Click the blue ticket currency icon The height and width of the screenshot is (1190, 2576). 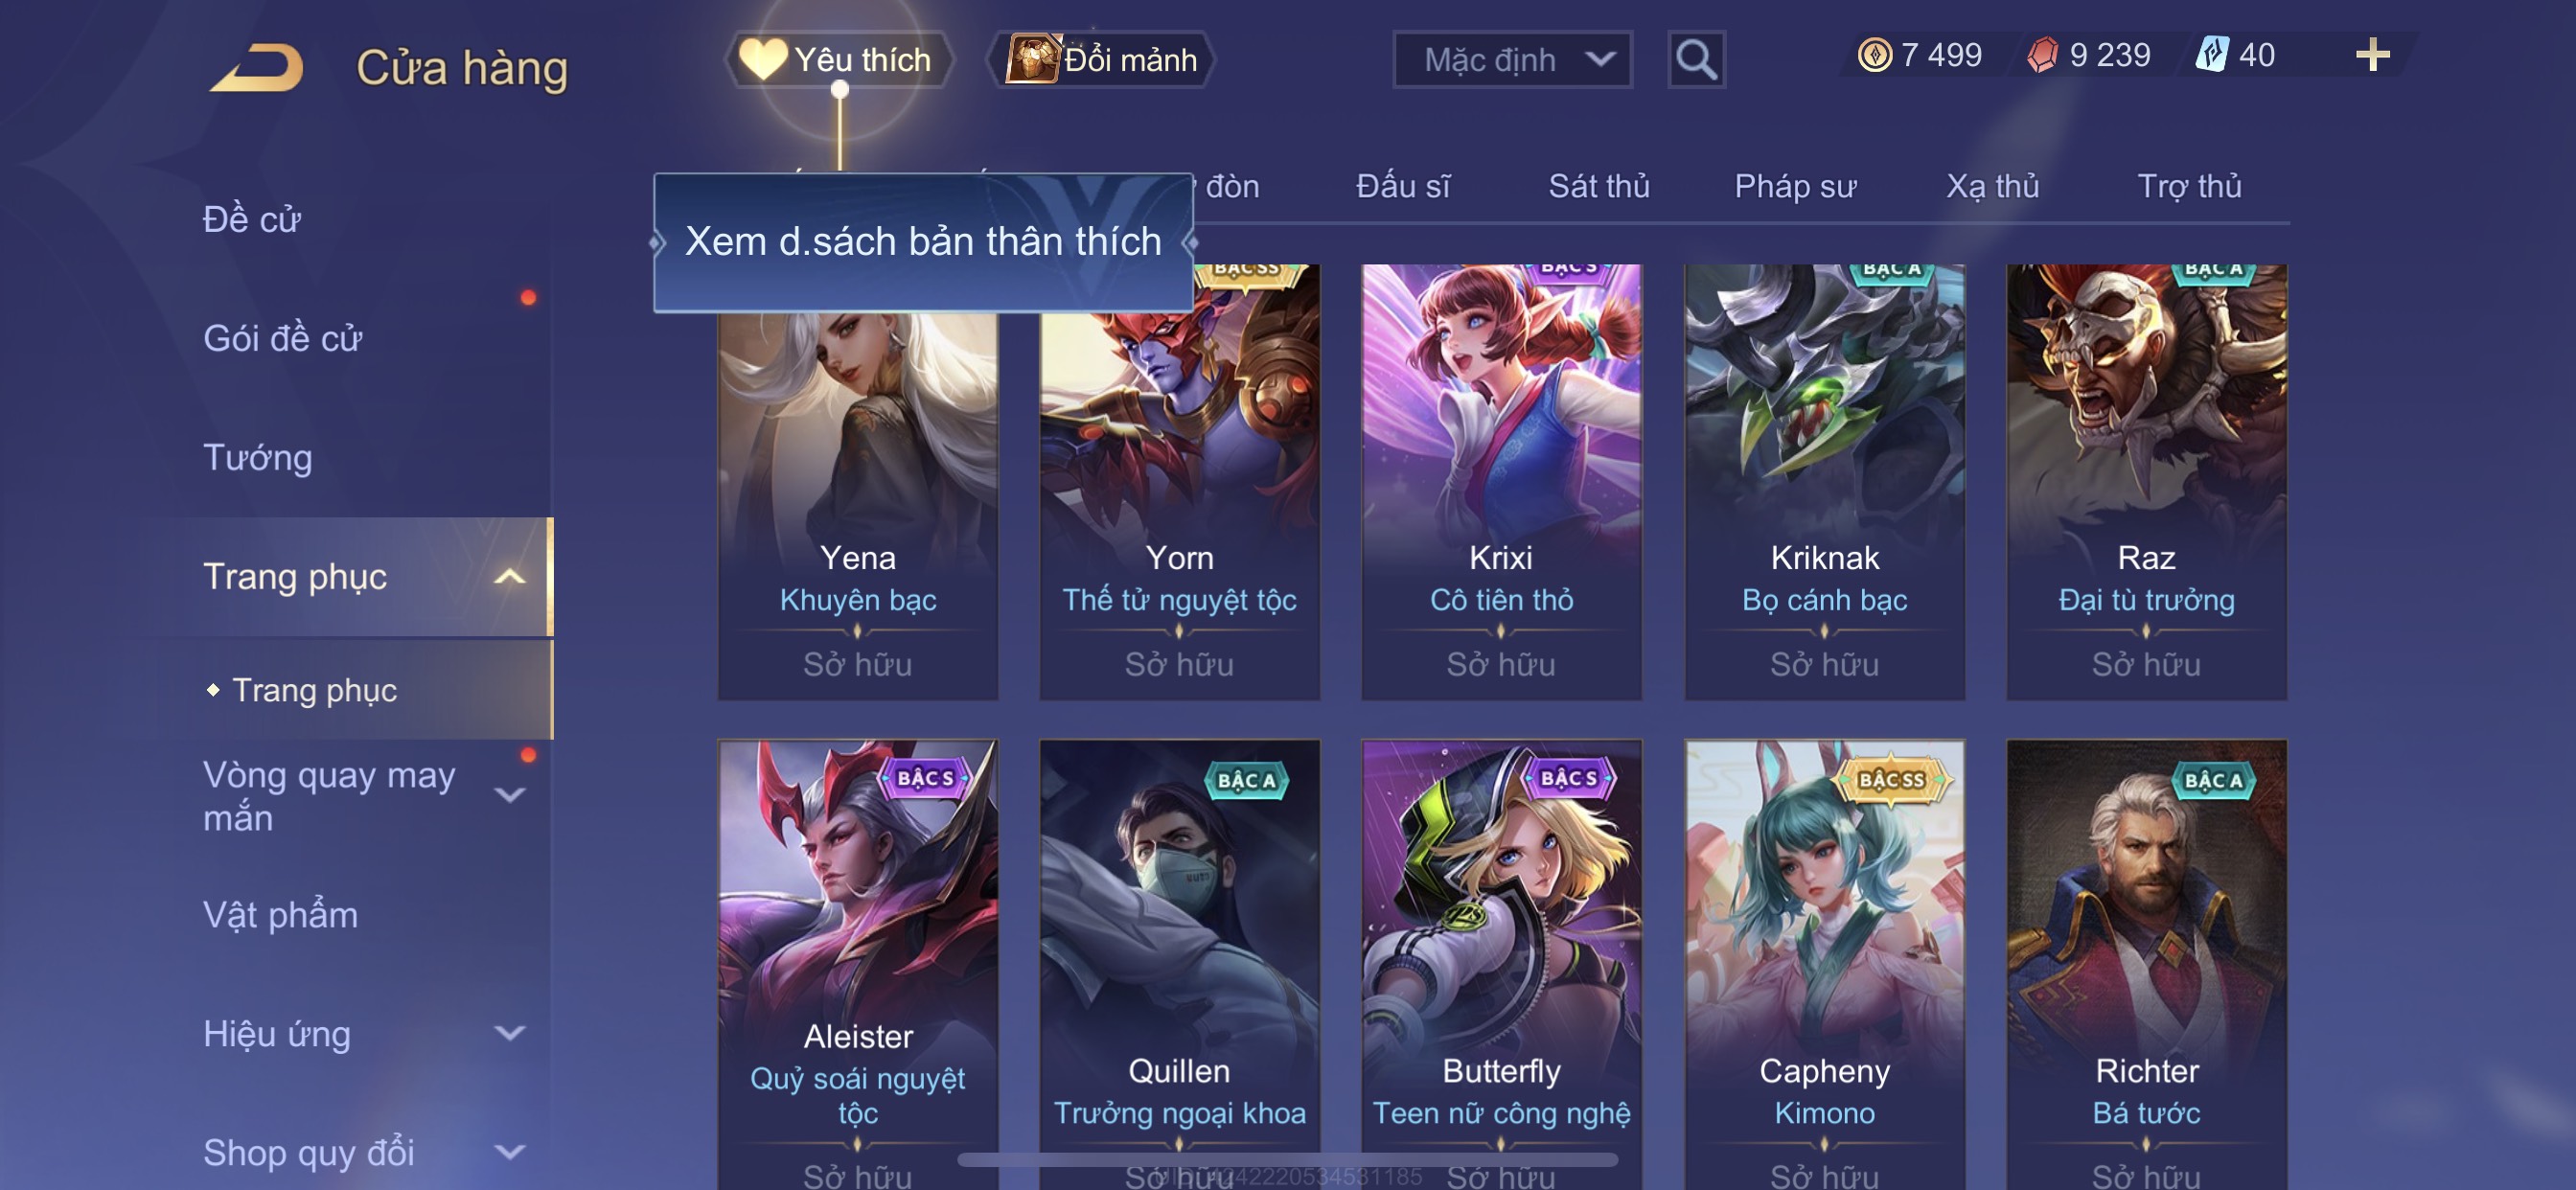[2211, 55]
